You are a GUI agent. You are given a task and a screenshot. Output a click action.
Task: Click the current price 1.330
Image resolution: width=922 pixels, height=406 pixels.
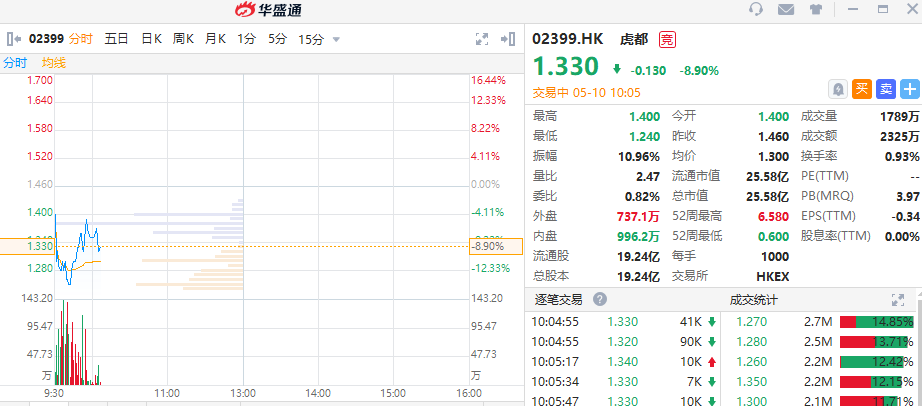pos(566,66)
